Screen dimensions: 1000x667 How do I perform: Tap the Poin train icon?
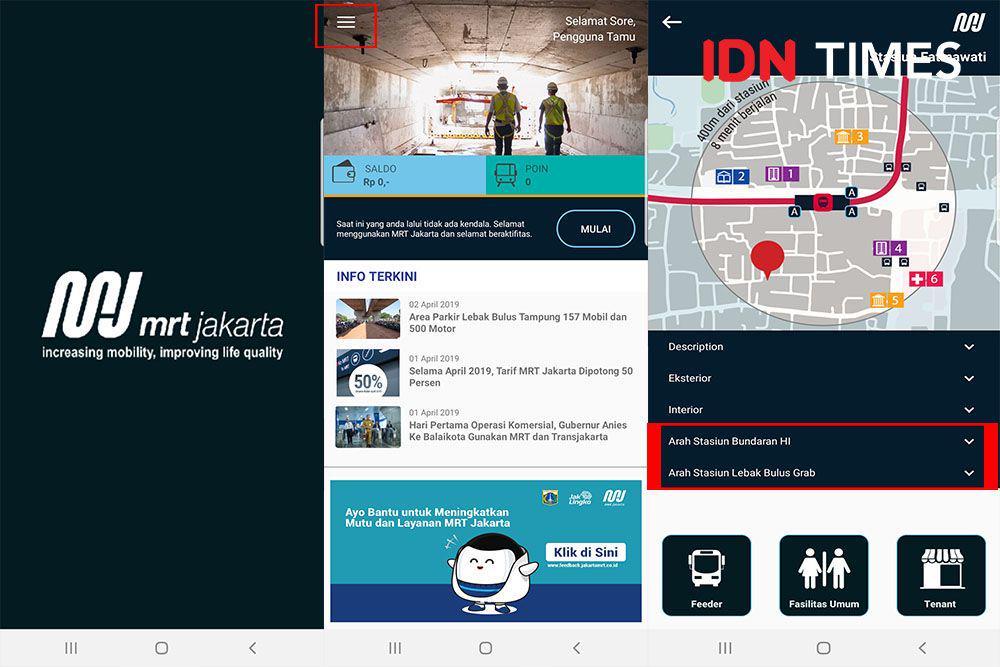505,175
